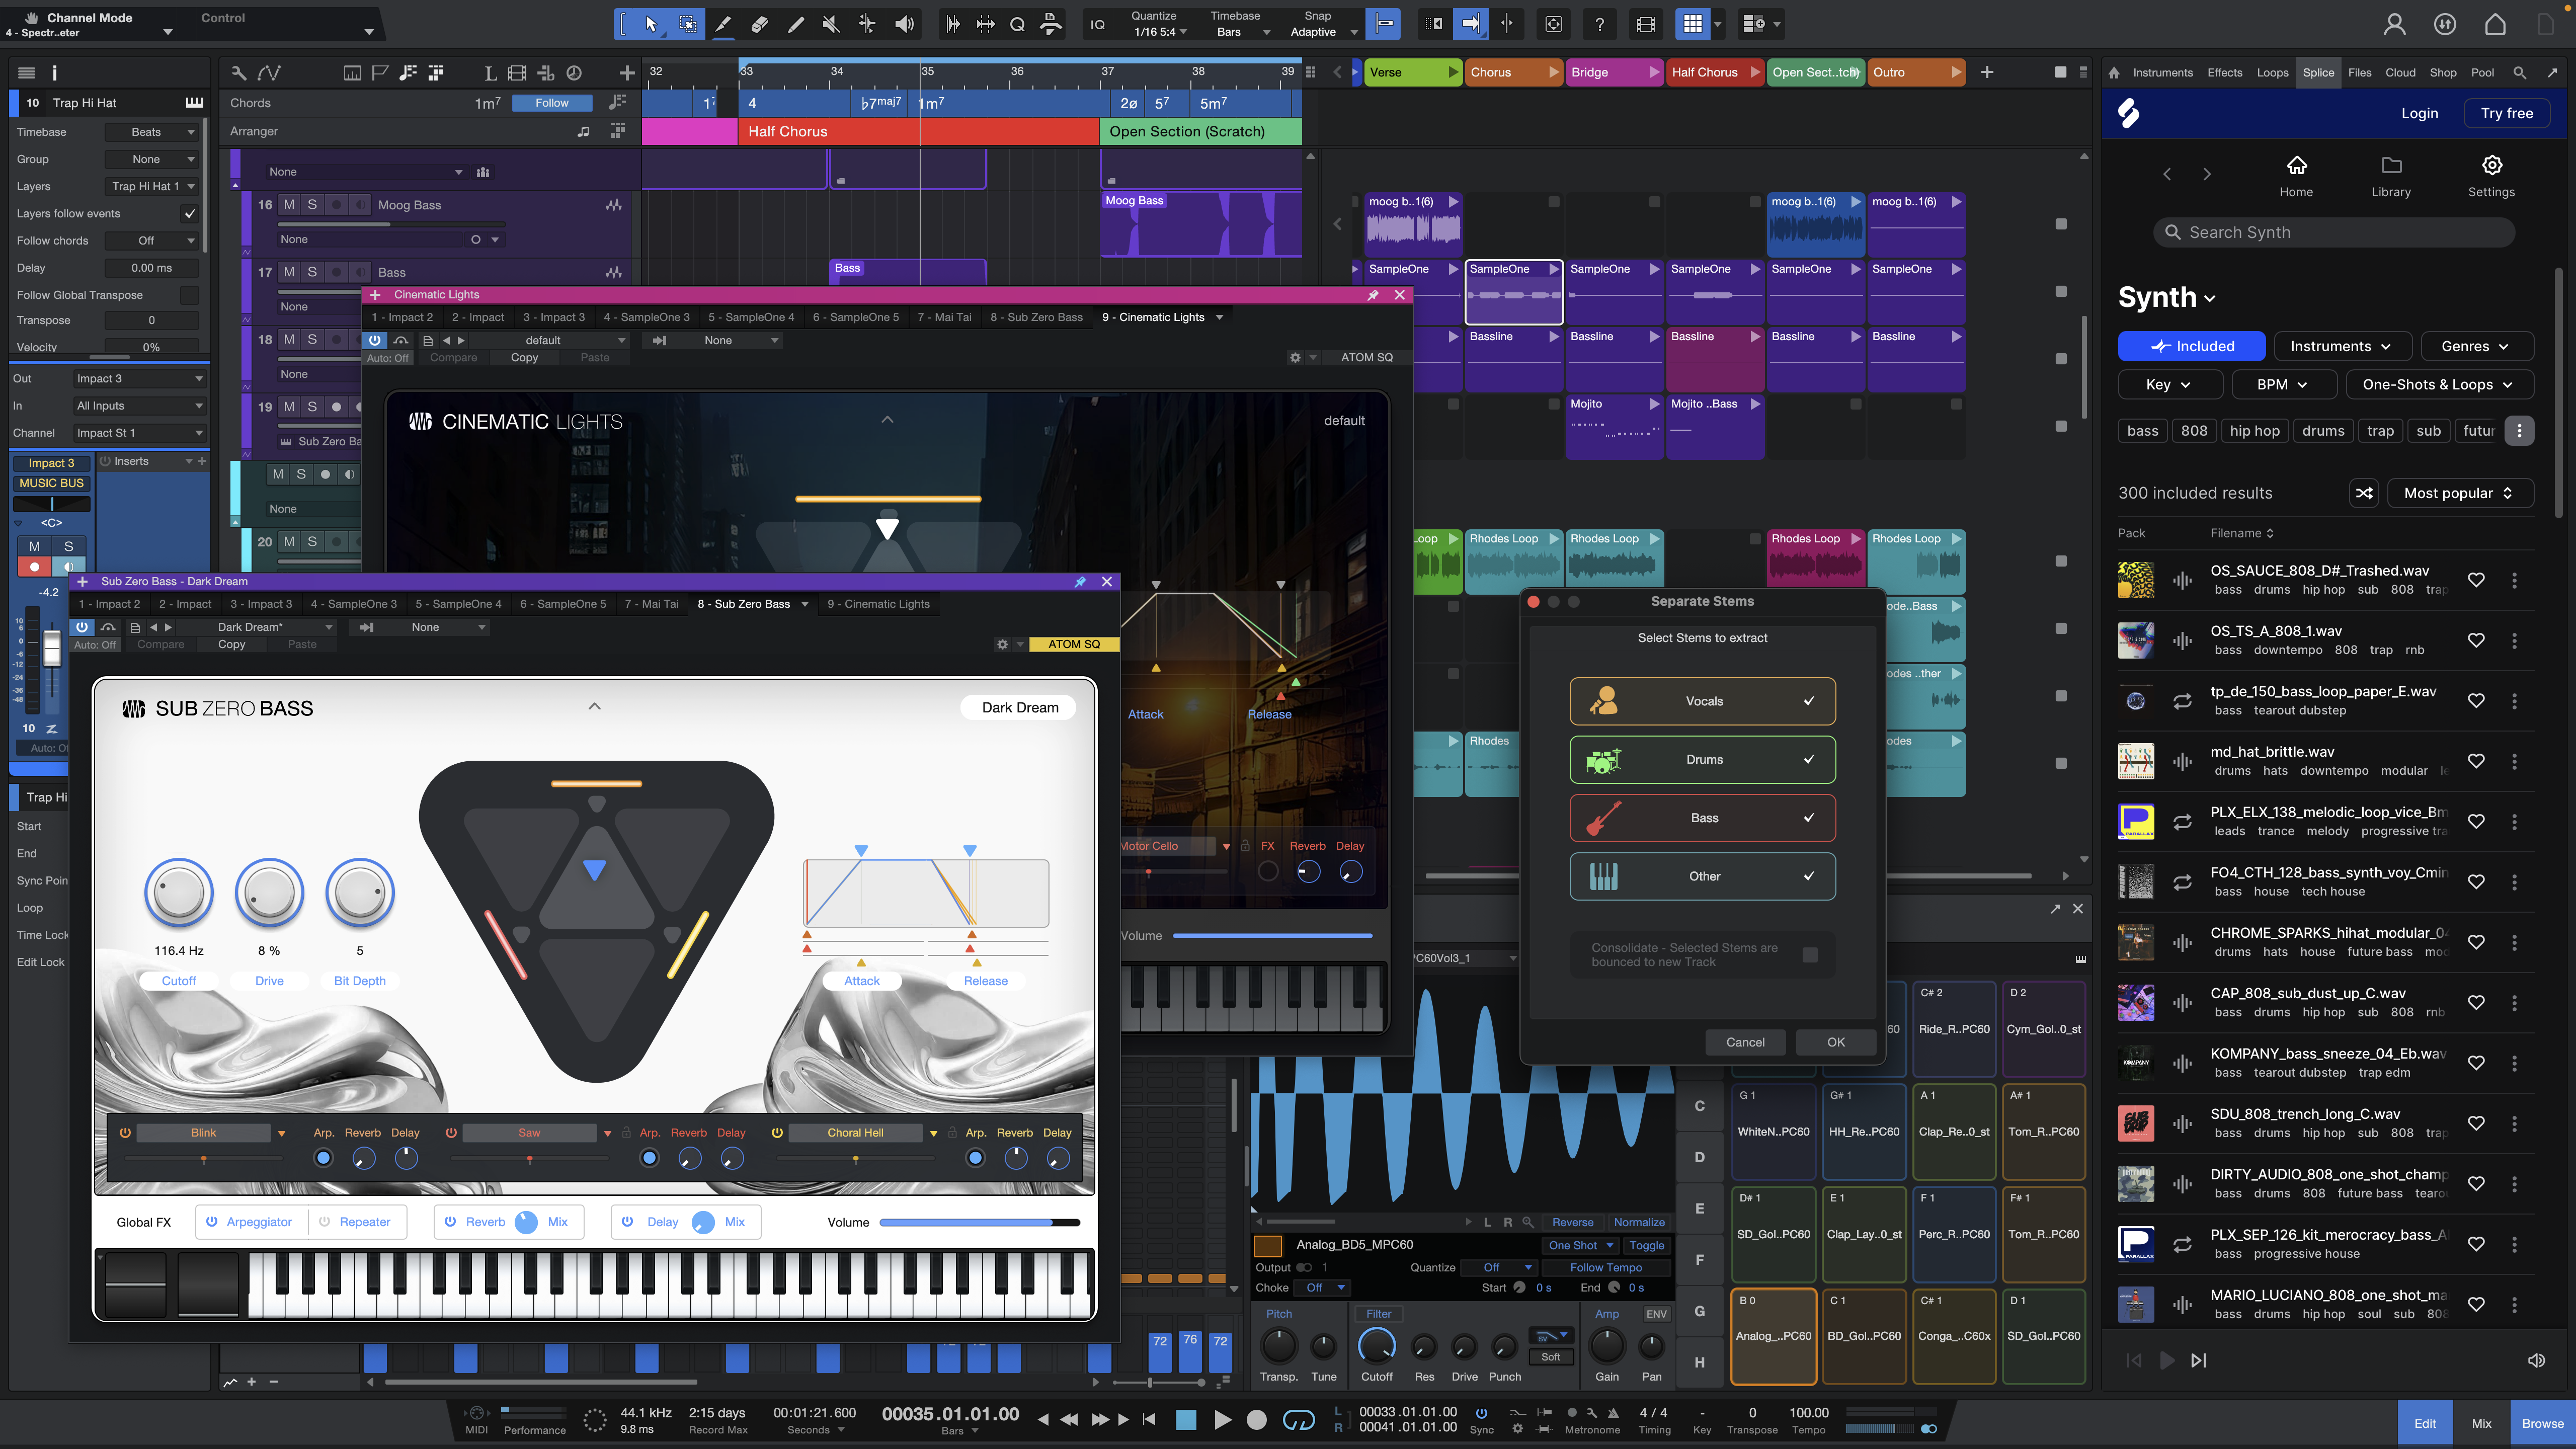Open the One Shot mode dropdown

click(1581, 1245)
